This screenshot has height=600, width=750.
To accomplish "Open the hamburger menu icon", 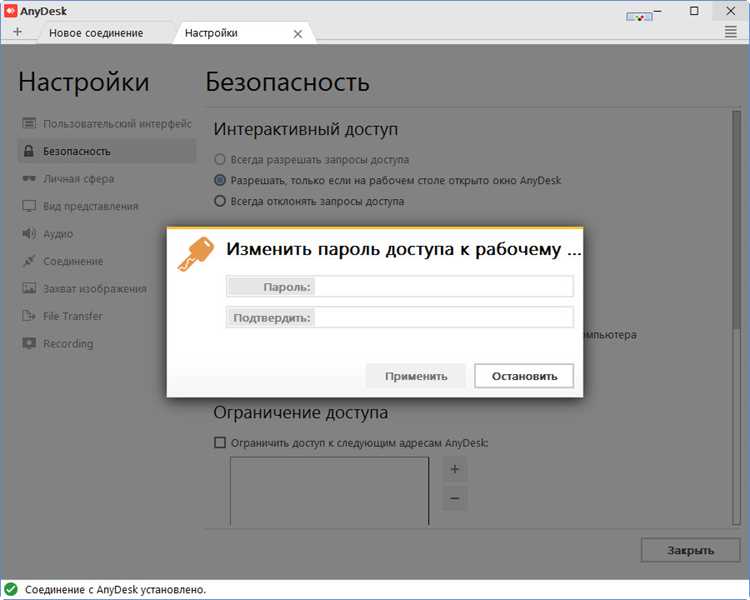I will click(x=730, y=32).
